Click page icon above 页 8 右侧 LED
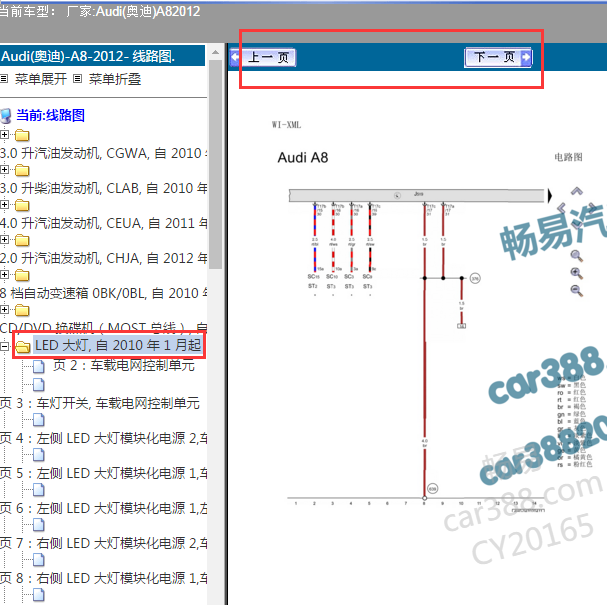This screenshot has width=607, height=605. point(39,560)
